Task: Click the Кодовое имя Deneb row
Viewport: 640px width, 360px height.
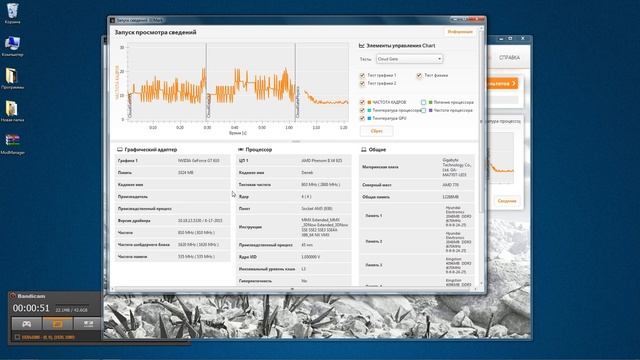Action: coord(294,173)
